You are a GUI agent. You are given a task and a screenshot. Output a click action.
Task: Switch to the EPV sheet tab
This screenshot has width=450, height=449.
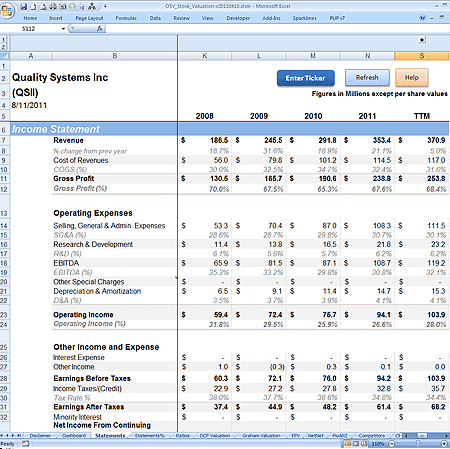(295, 435)
